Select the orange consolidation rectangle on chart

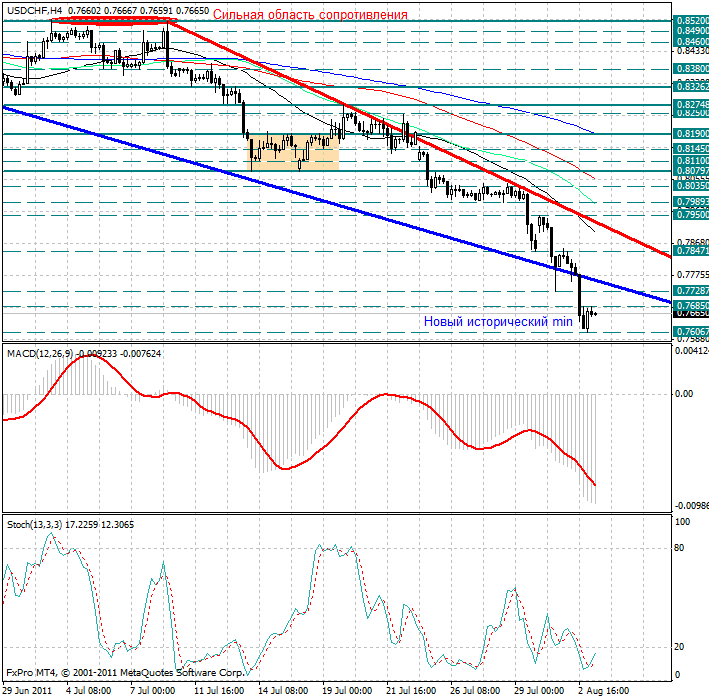(294, 152)
